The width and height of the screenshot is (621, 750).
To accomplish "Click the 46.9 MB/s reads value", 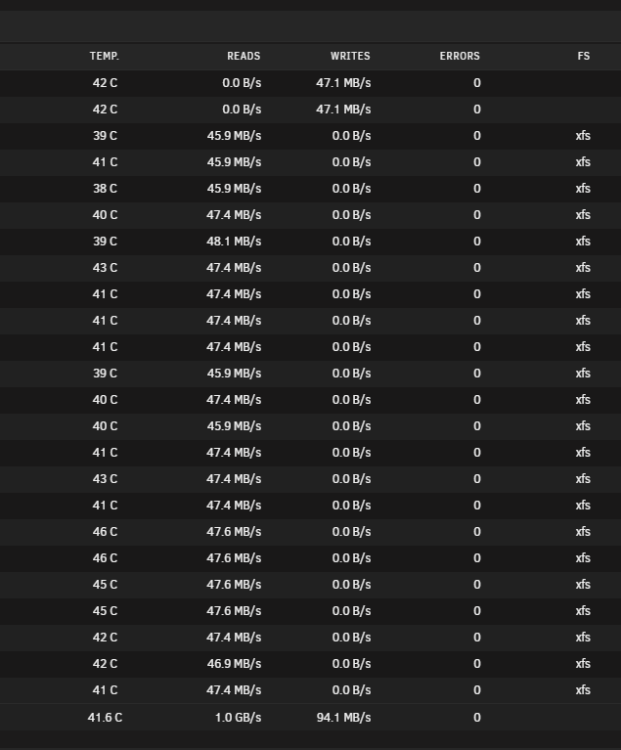I will tap(234, 663).
